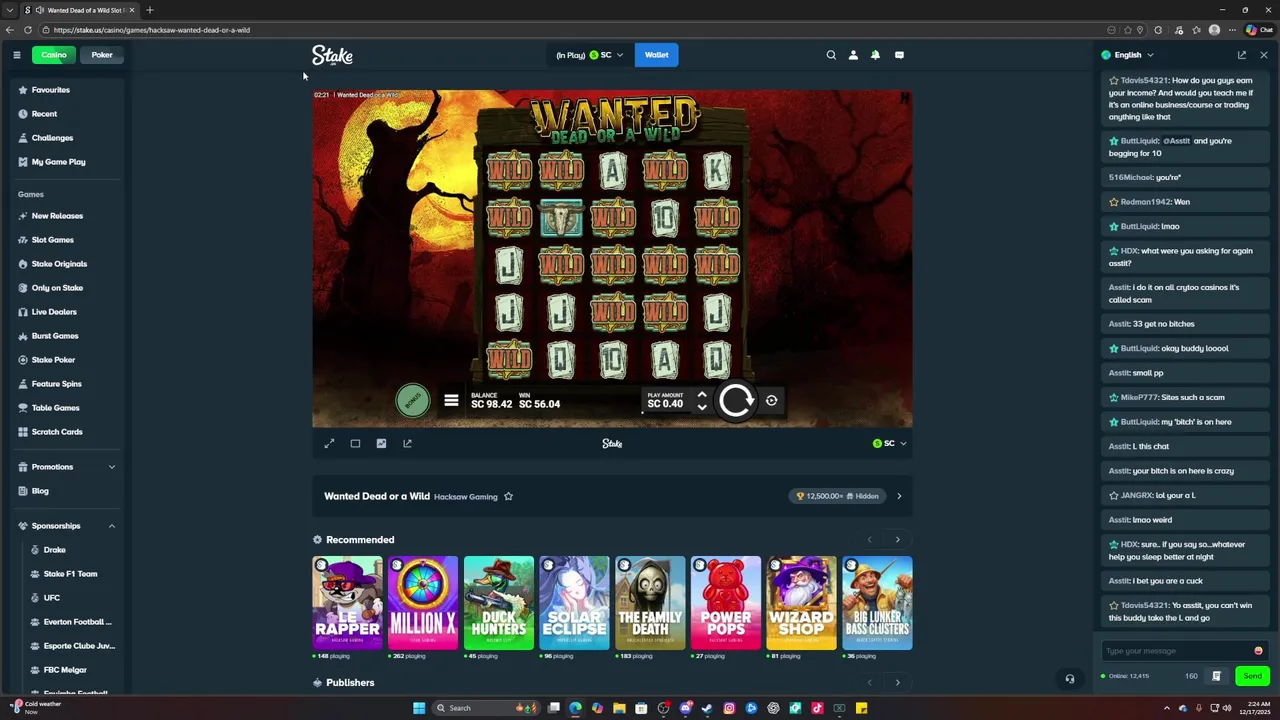Open chat language English dropdown

pos(1128,55)
